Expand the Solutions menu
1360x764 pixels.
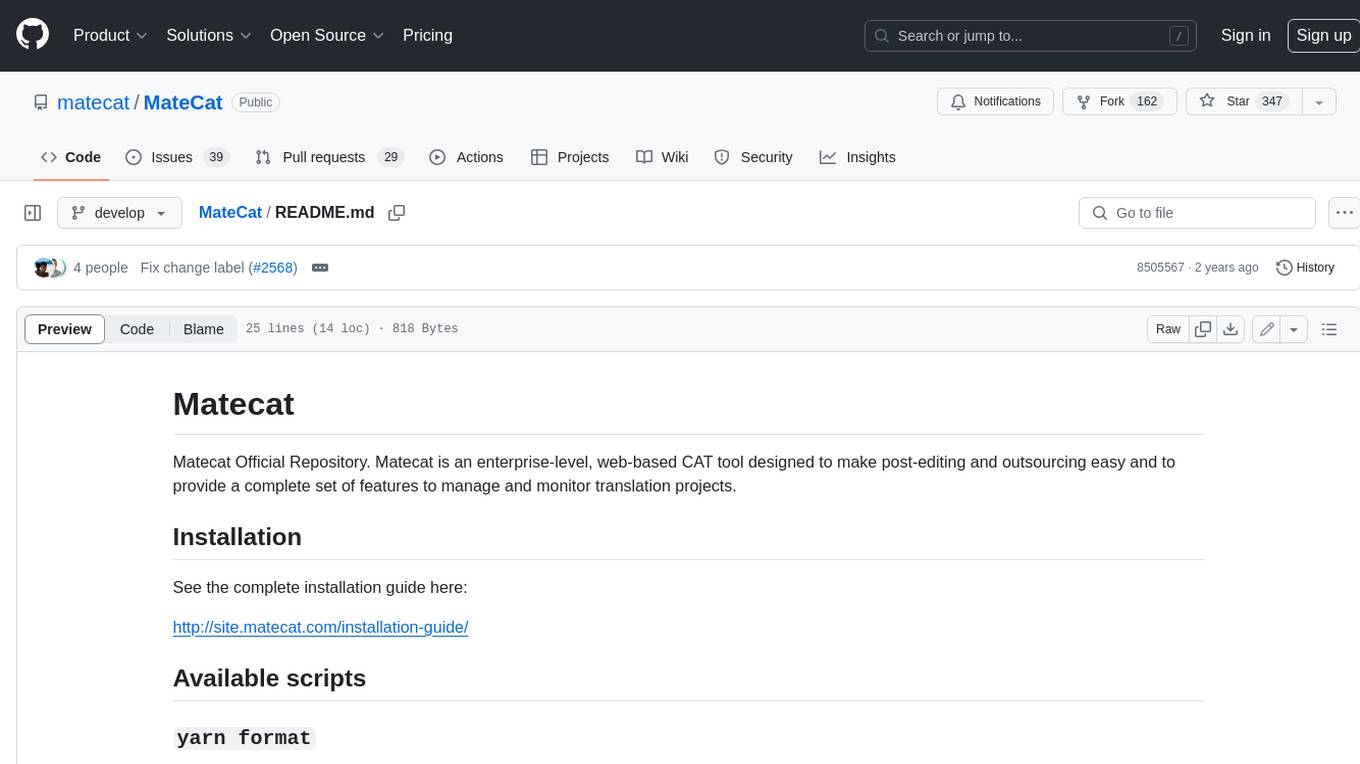click(x=209, y=35)
